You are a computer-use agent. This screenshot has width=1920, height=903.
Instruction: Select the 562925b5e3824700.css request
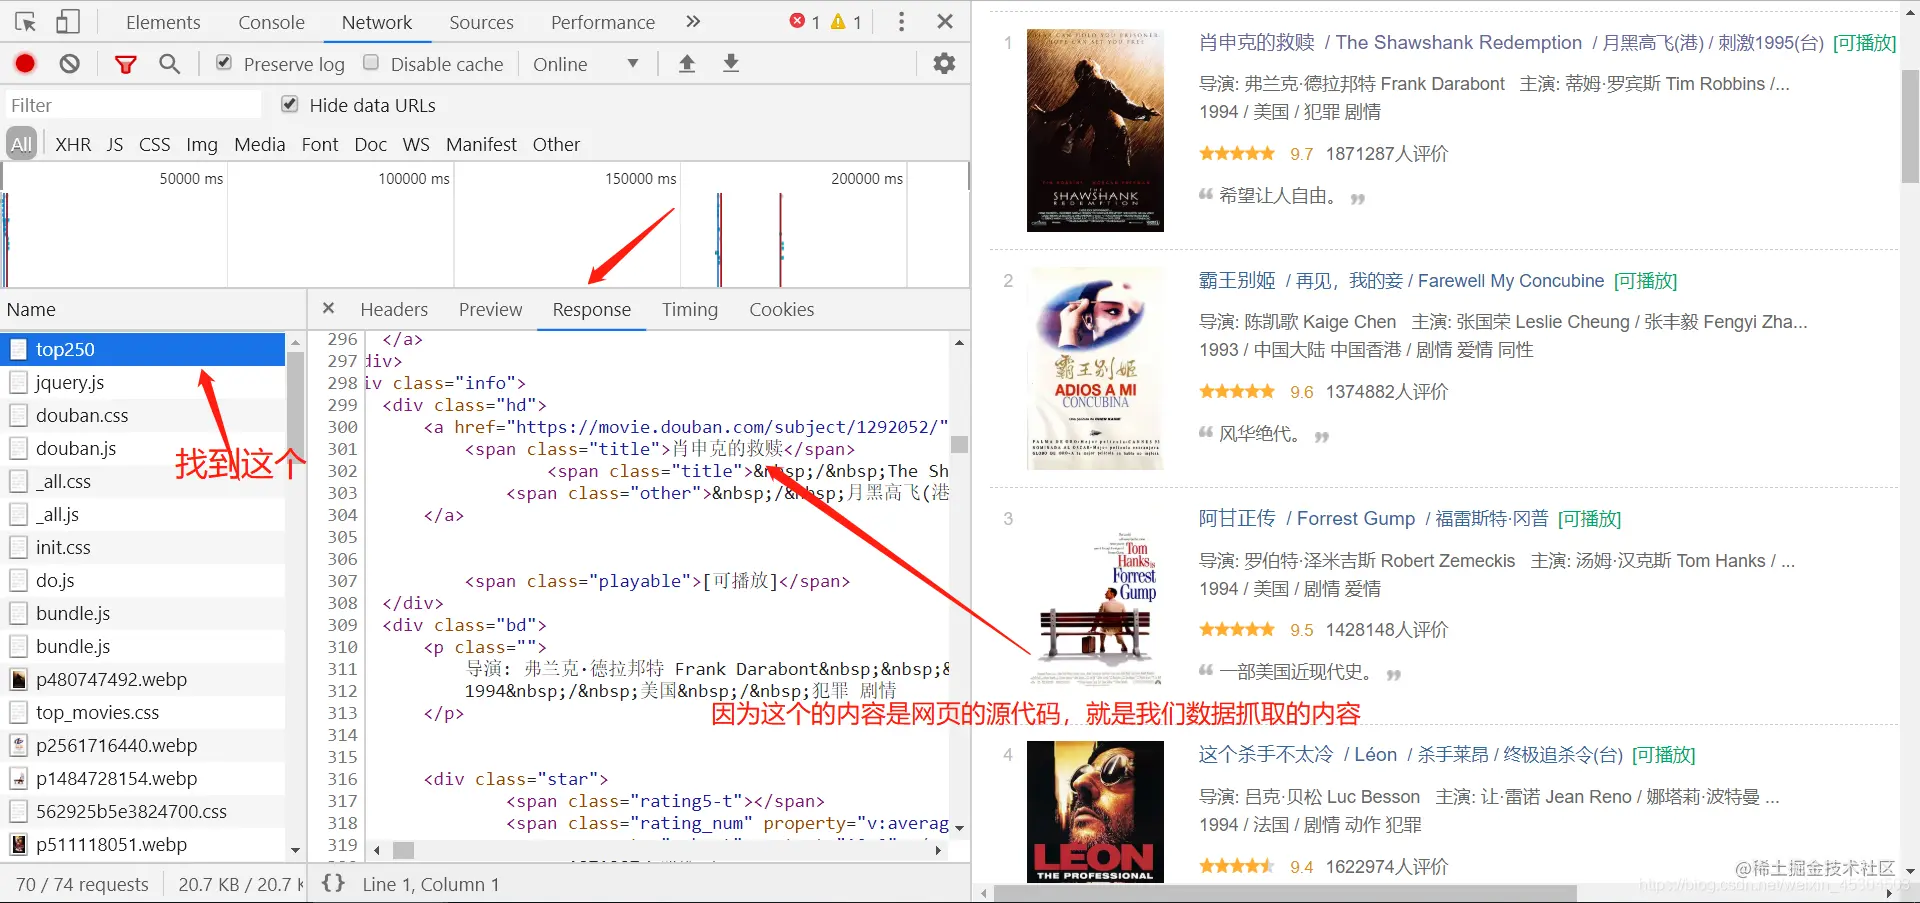(x=143, y=811)
